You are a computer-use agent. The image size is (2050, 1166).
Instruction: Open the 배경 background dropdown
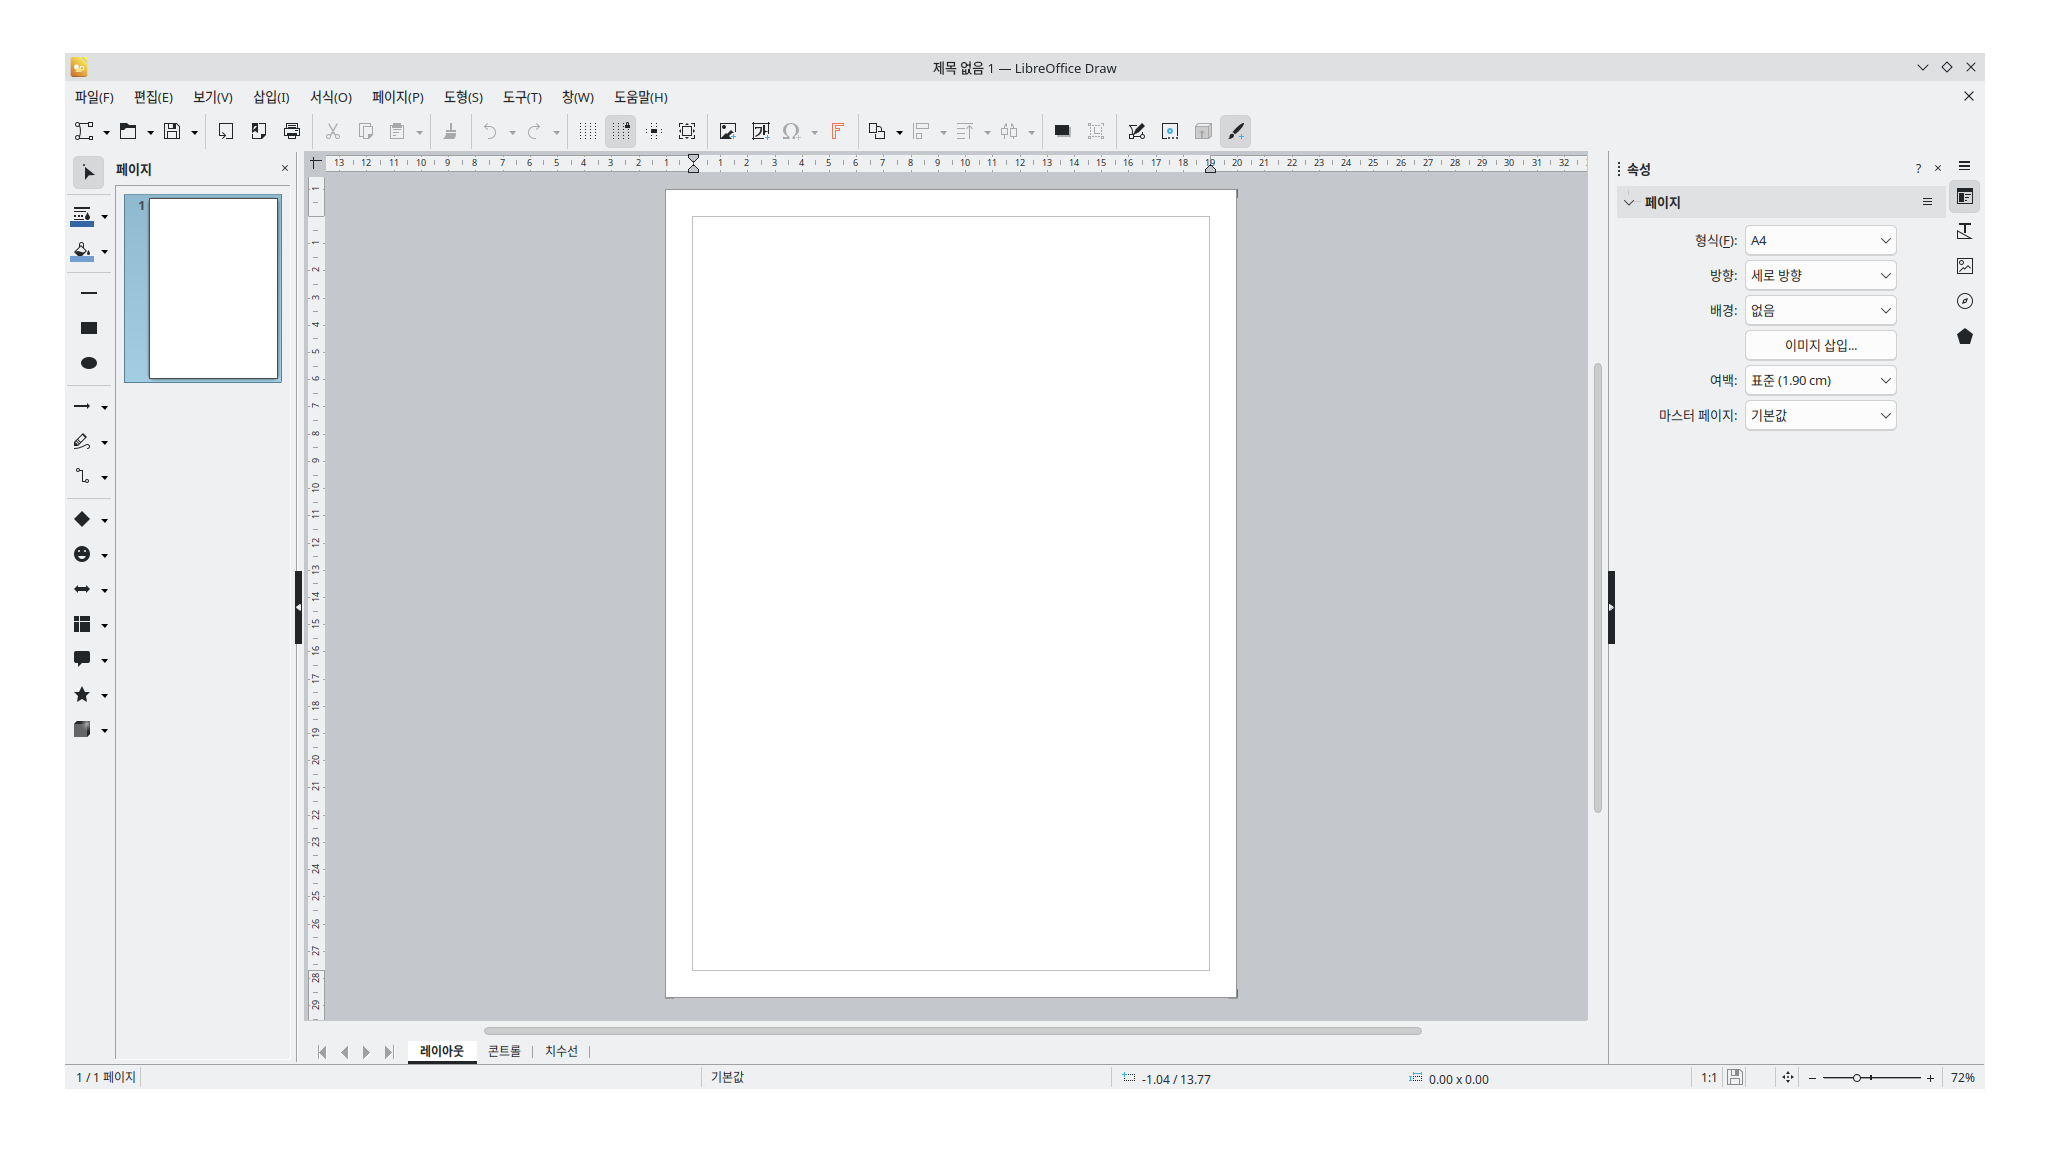pos(1820,311)
